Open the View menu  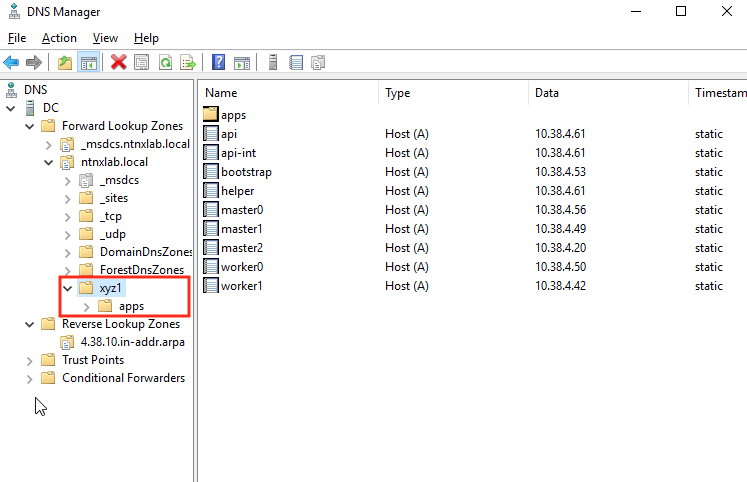click(x=105, y=38)
